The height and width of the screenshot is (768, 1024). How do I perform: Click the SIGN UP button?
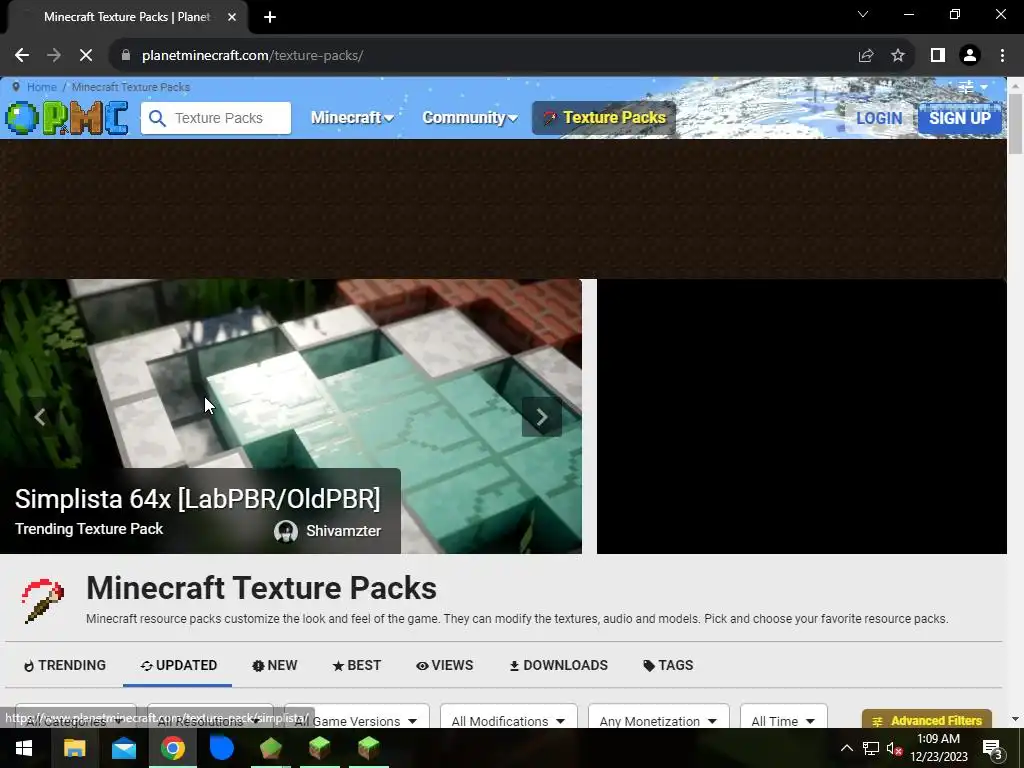click(959, 118)
